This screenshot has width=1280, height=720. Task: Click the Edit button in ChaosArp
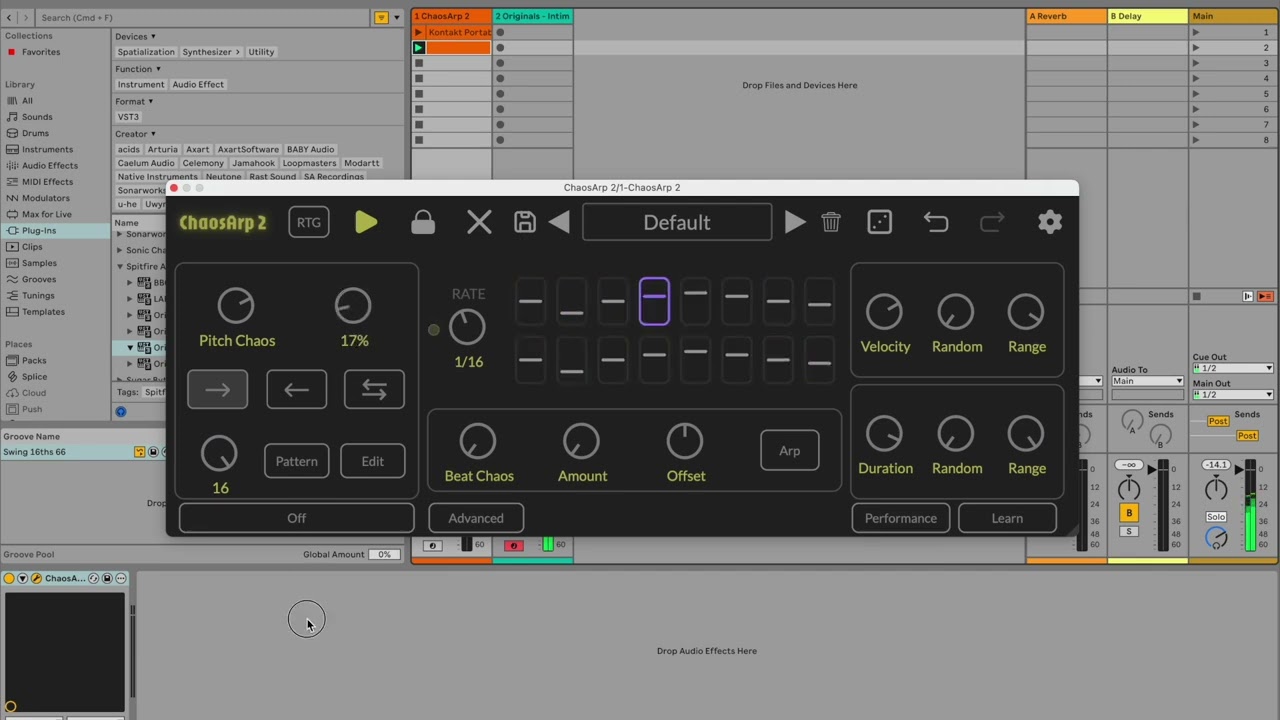click(373, 461)
